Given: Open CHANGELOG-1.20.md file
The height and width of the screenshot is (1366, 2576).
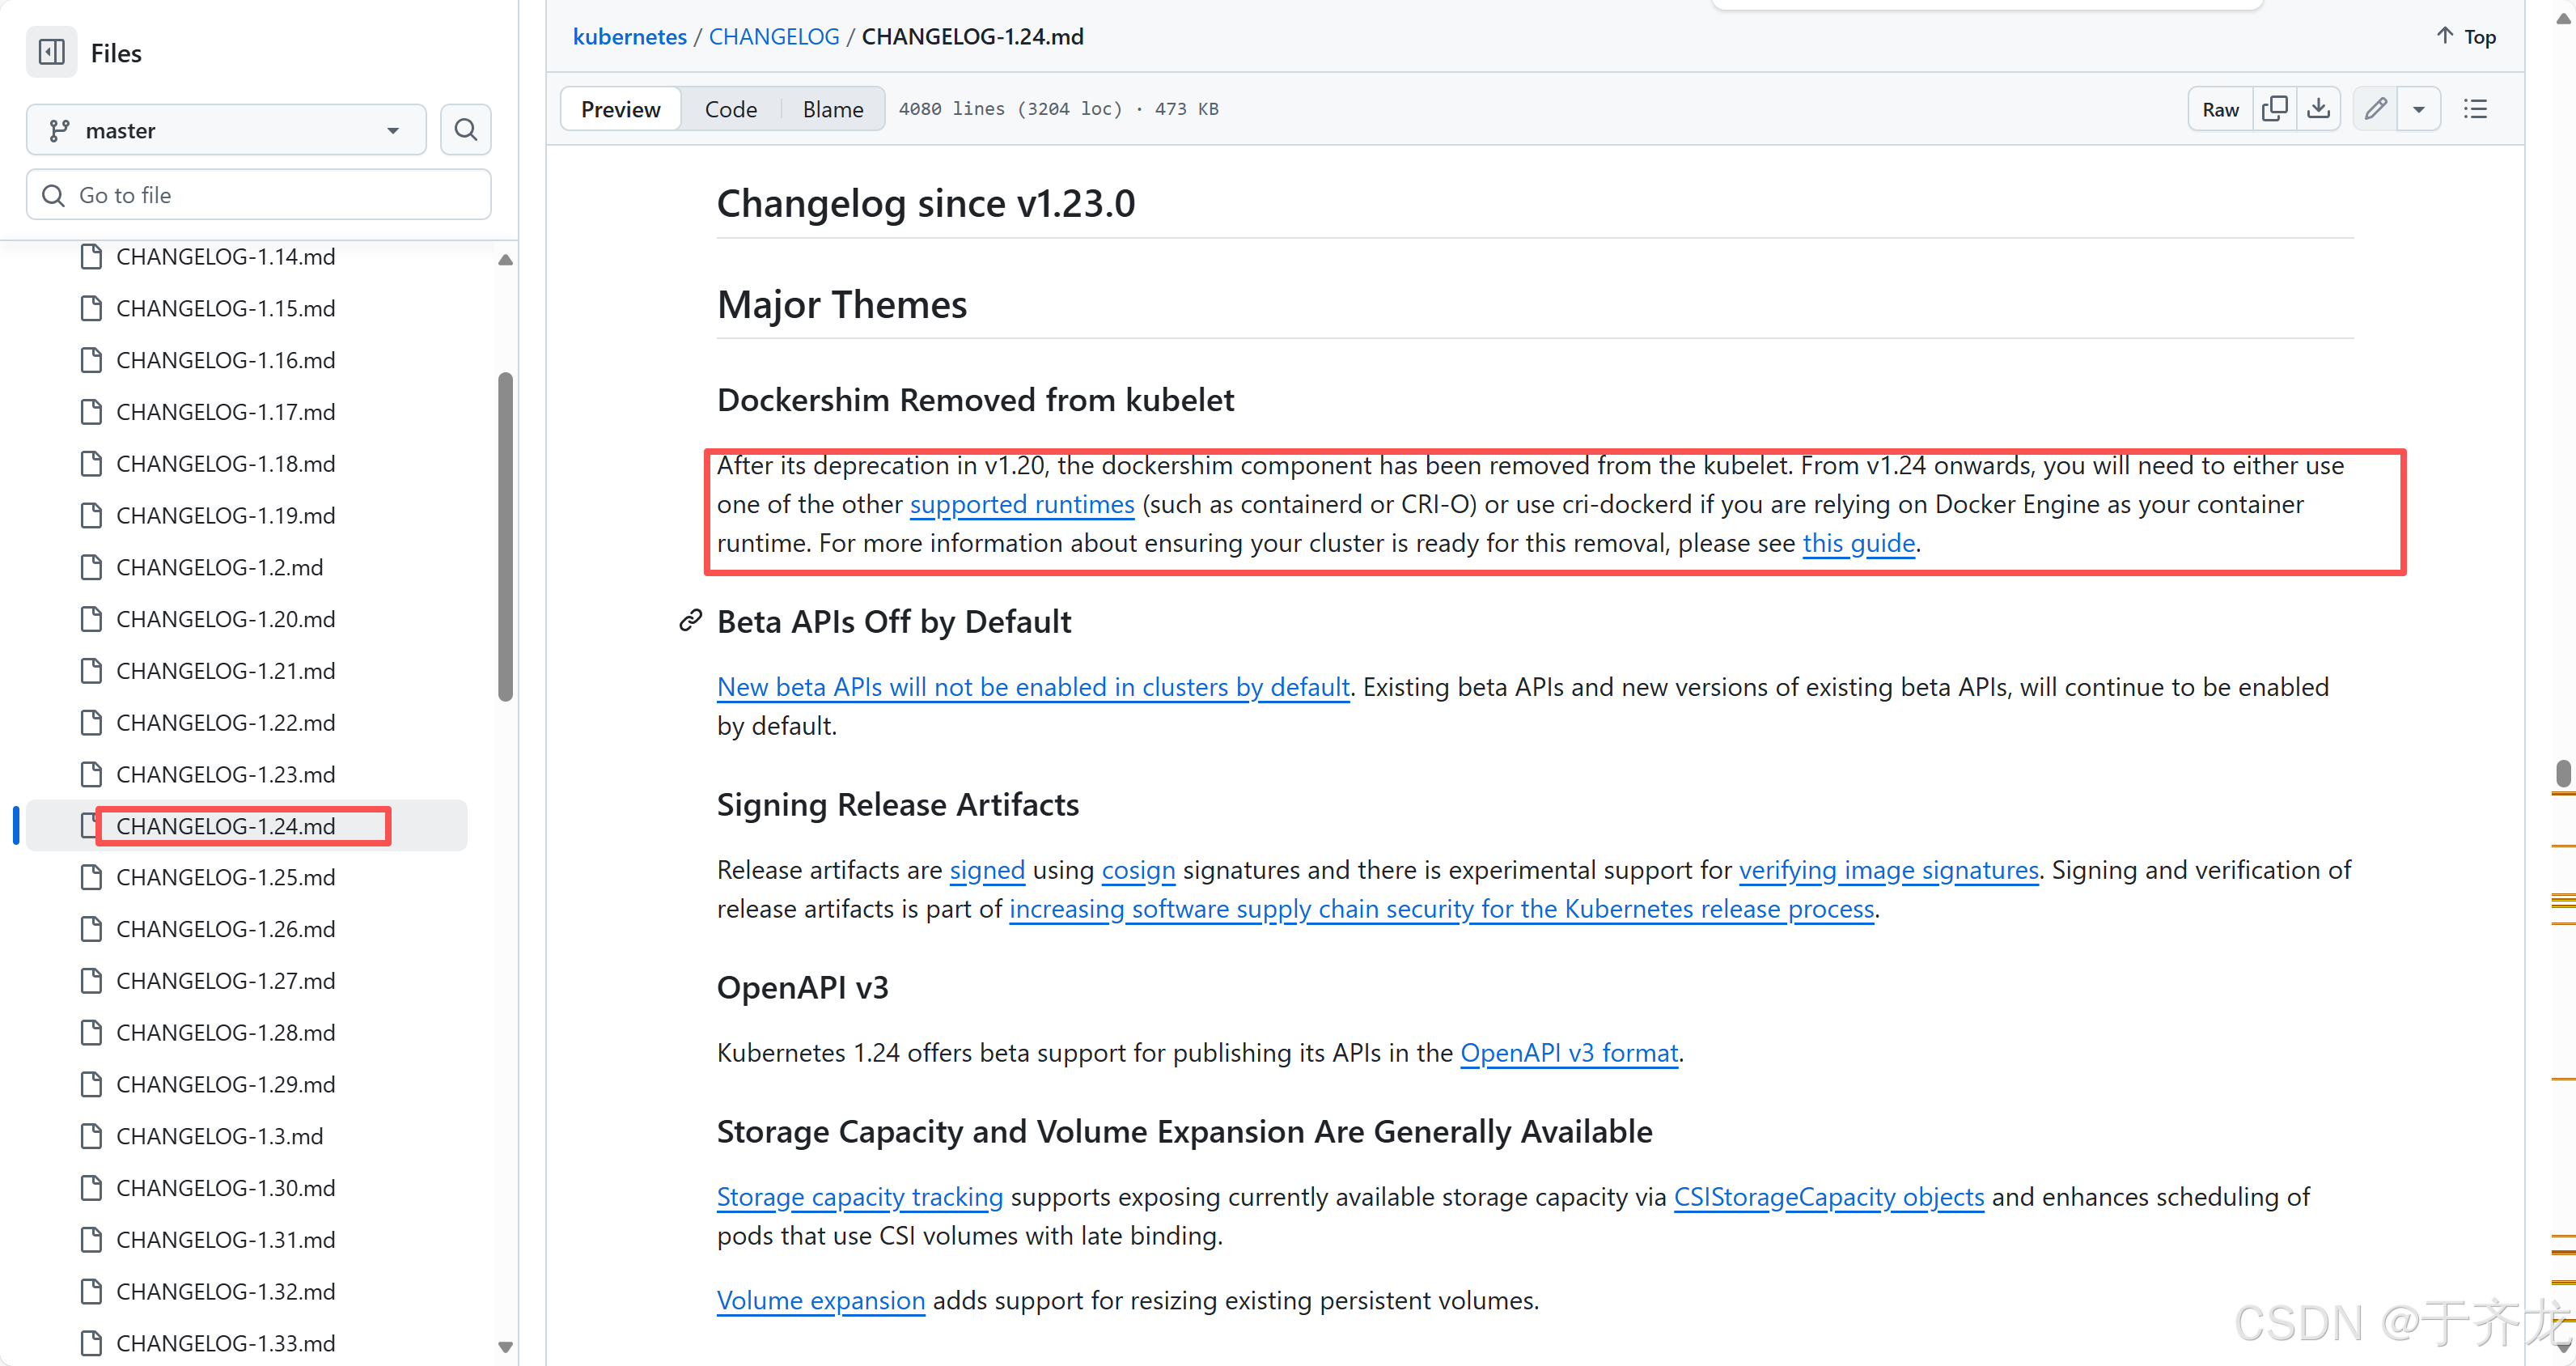Looking at the screenshot, I should [x=226, y=619].
